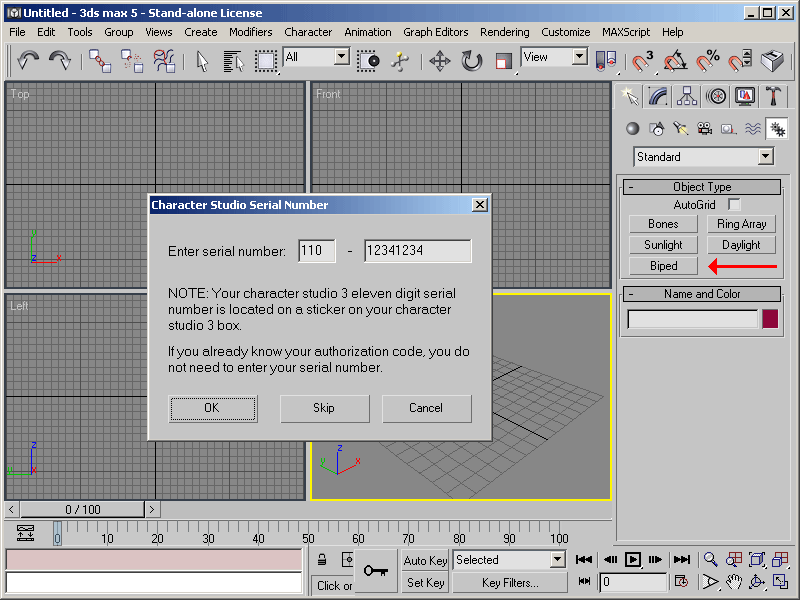Open the MAXScript menu
The width and height of the screenshot is (800, 600).
(626, 32)
